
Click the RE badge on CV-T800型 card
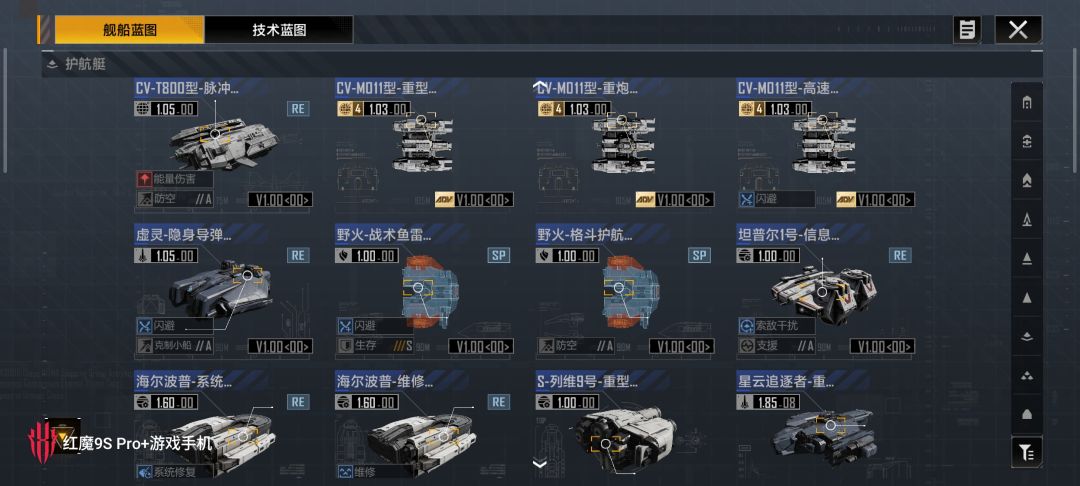click(298, 109)
